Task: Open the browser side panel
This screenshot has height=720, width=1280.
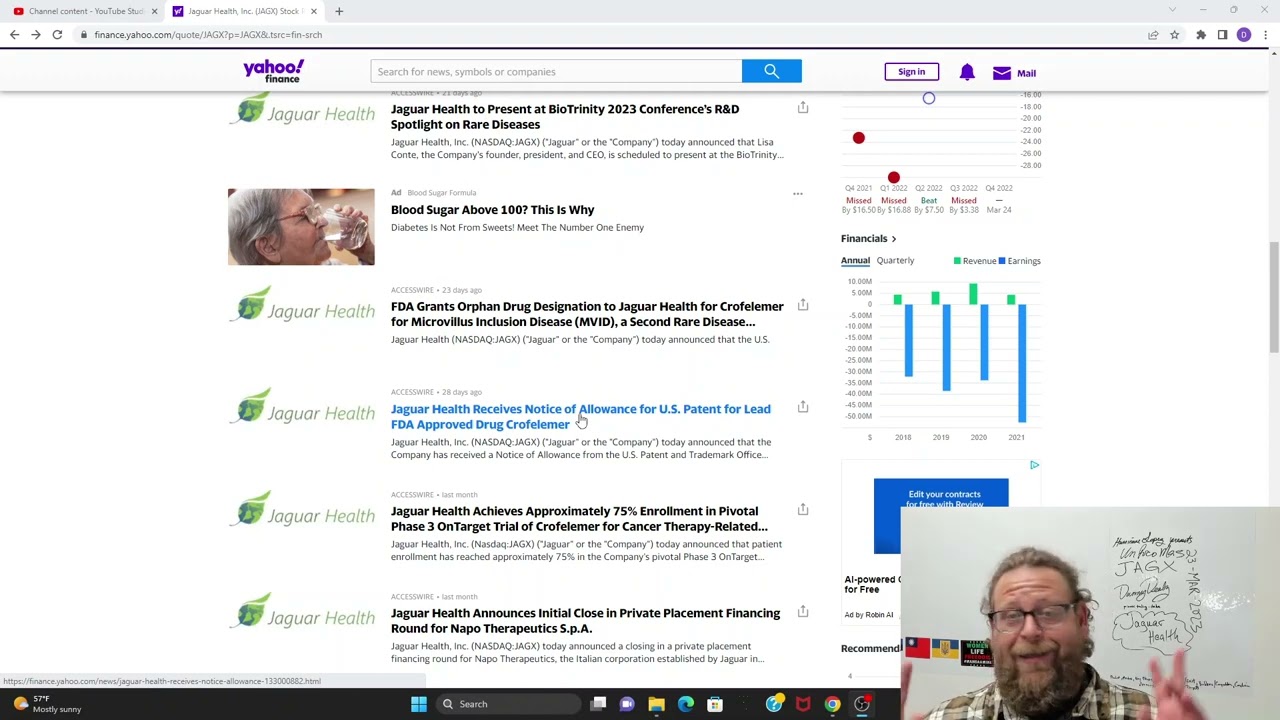Action: point(1222,35)
